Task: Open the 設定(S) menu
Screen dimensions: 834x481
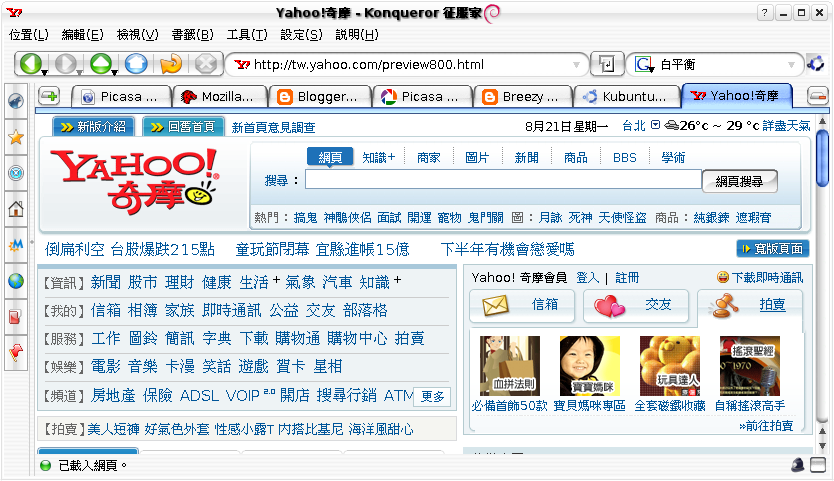Action: coord(302,35)
